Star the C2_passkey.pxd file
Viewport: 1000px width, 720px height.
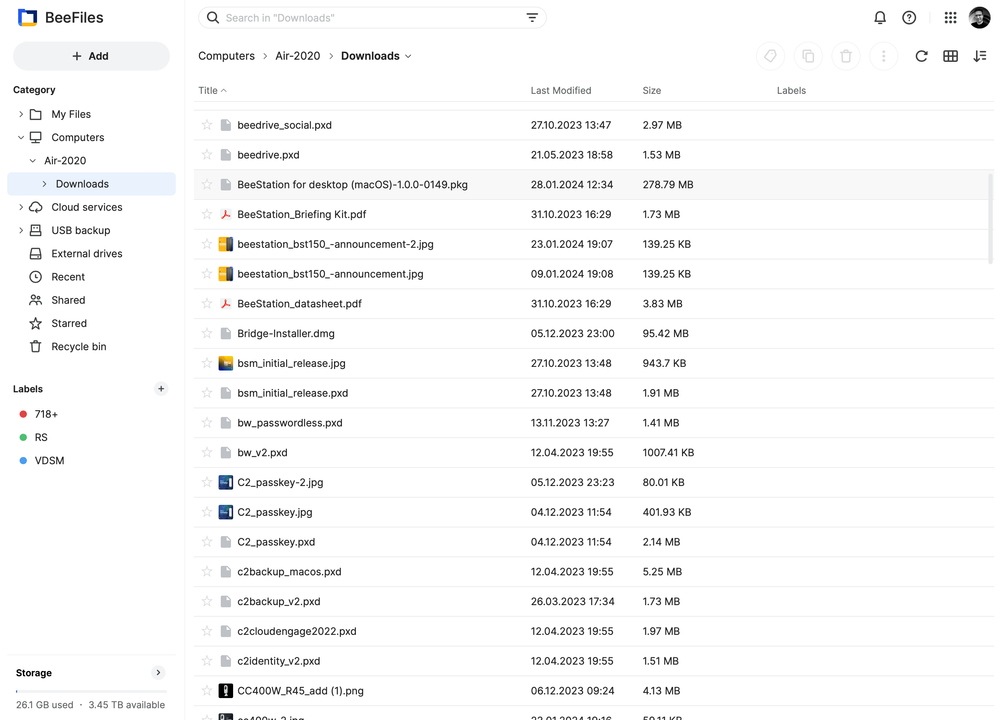pos(207,542)
